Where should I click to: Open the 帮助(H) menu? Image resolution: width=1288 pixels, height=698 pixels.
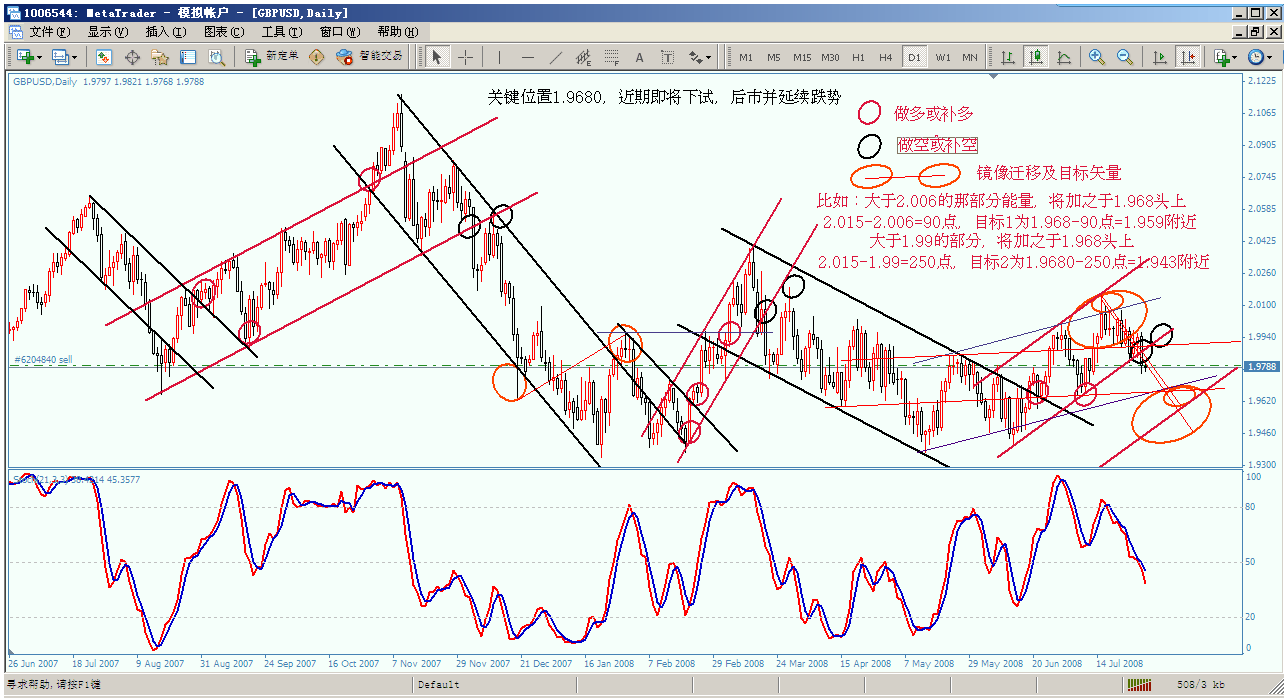coord(400,32)
